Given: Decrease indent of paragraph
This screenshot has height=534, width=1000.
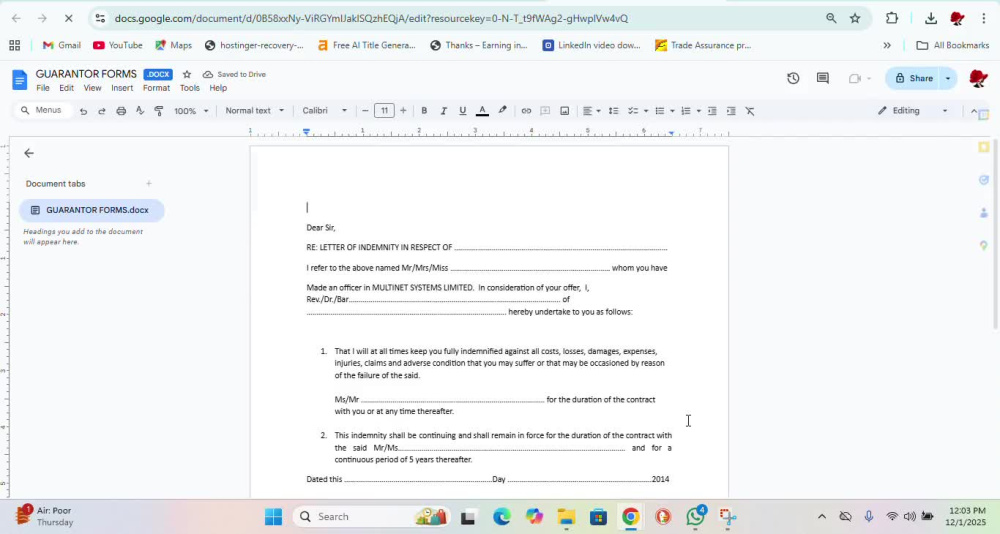Looking at the screenshot, I should [712, 111].
